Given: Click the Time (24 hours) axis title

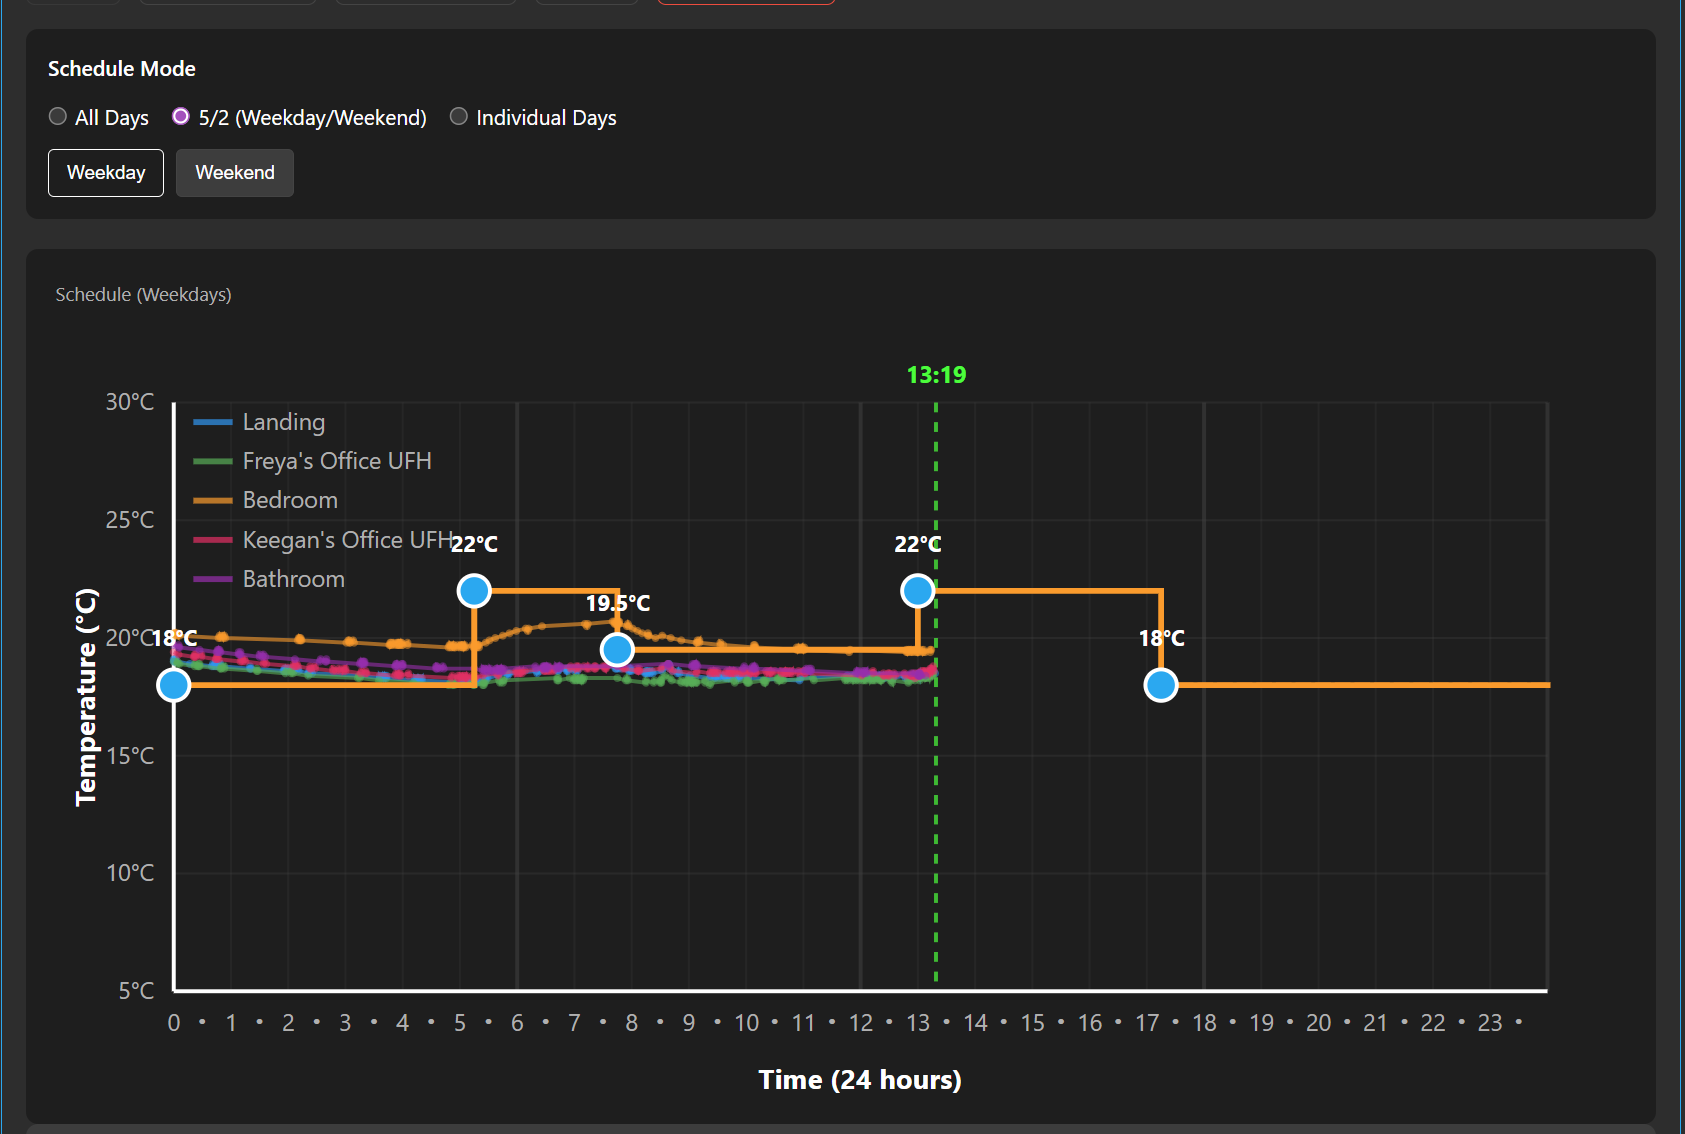Looking at the screenshot, I should 860,1080.
